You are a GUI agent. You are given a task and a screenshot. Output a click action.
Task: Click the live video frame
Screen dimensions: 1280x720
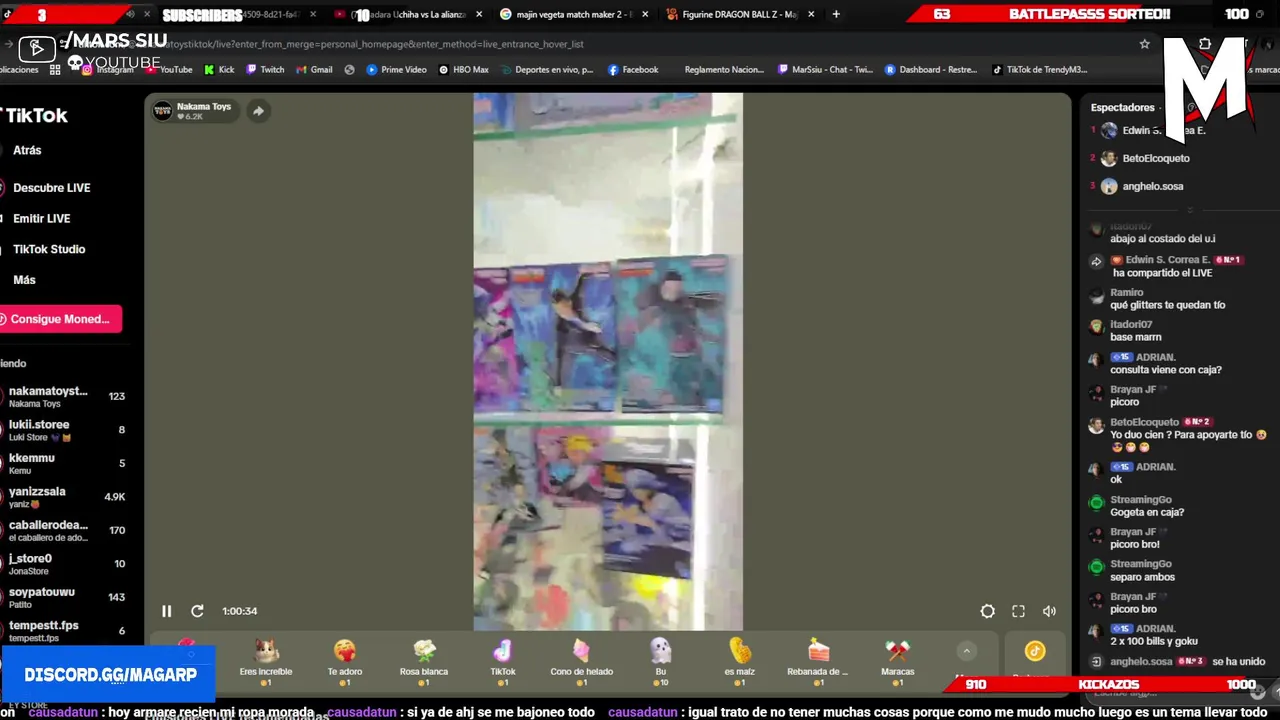pyautogui.click(x=608, y=362)
